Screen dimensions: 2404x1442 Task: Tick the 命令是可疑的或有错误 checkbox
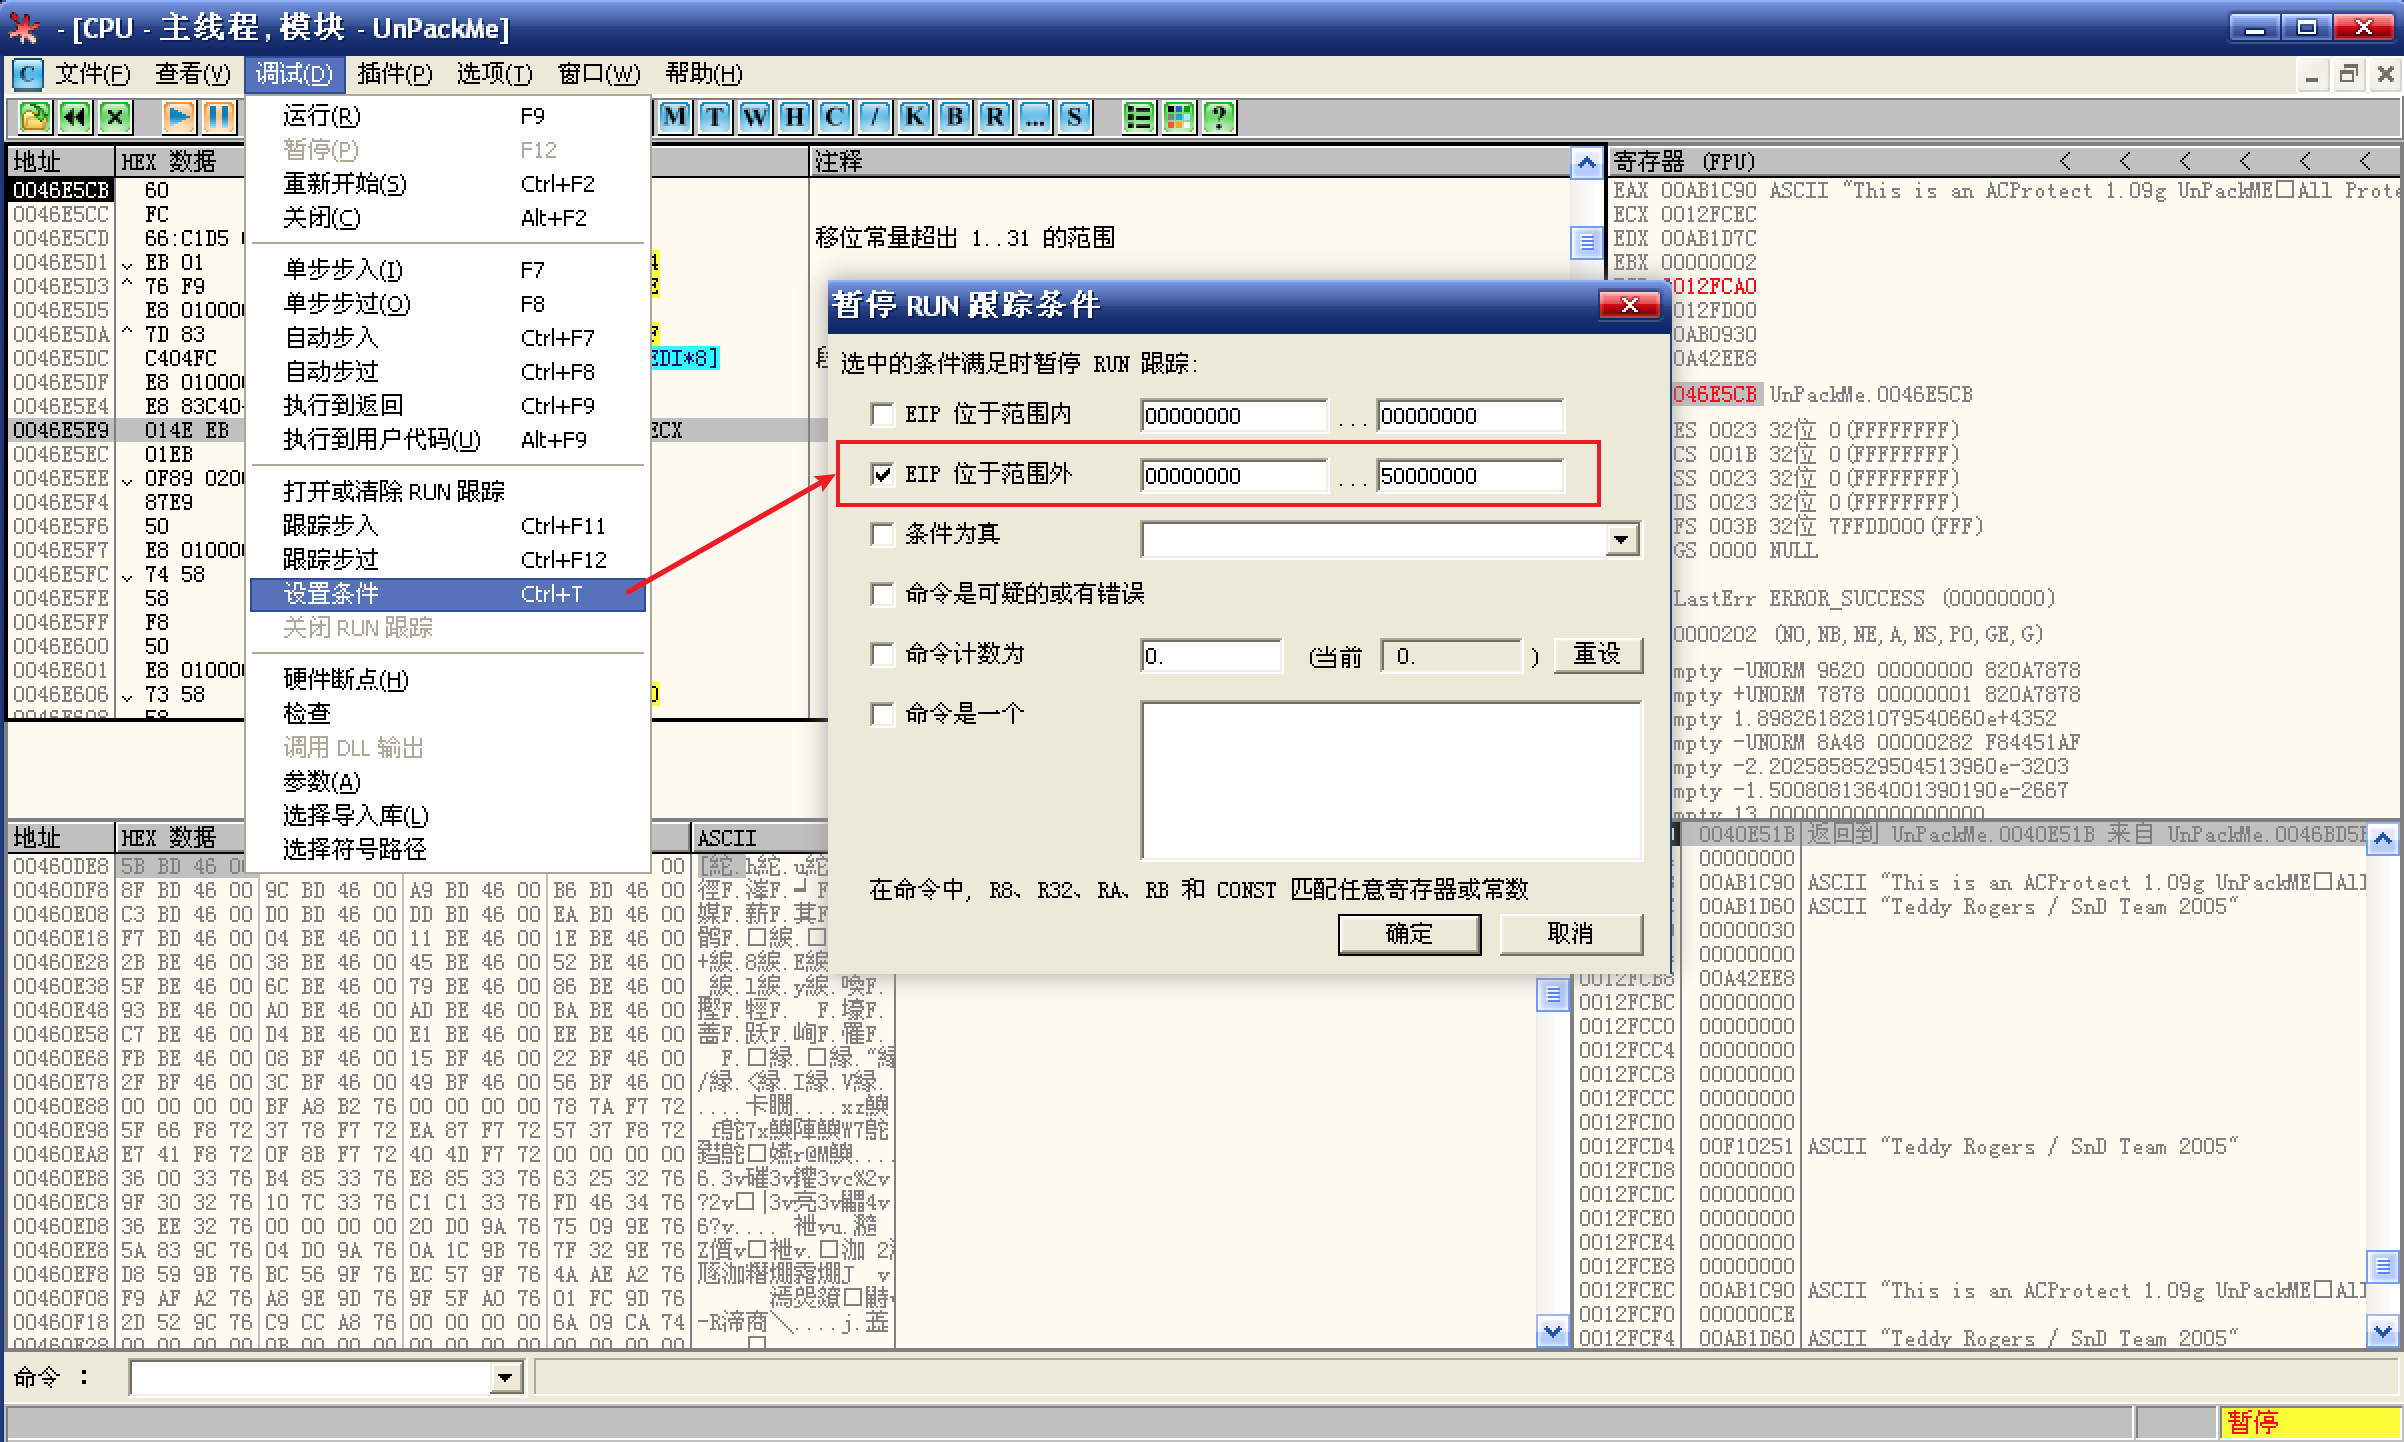[882, 594]
